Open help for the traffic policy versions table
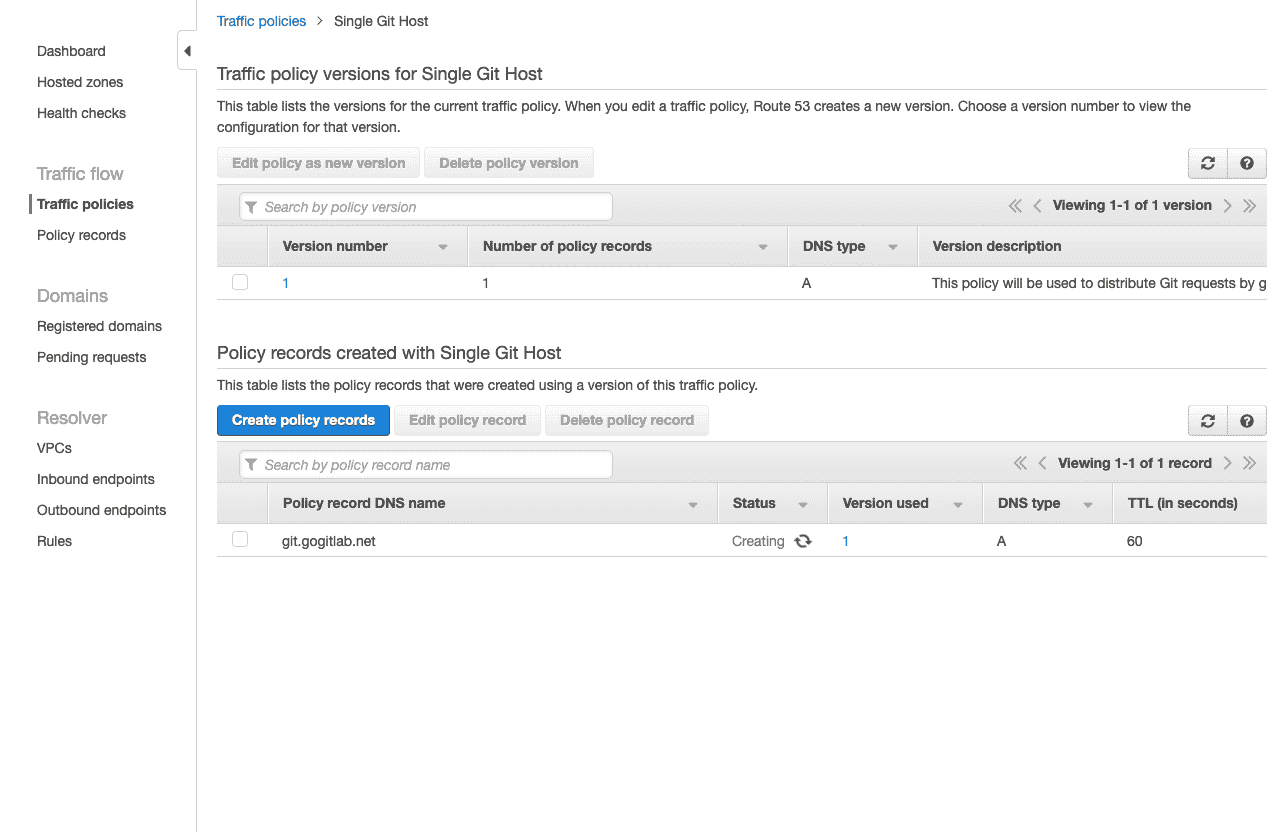 click(x=1246, y=163)
